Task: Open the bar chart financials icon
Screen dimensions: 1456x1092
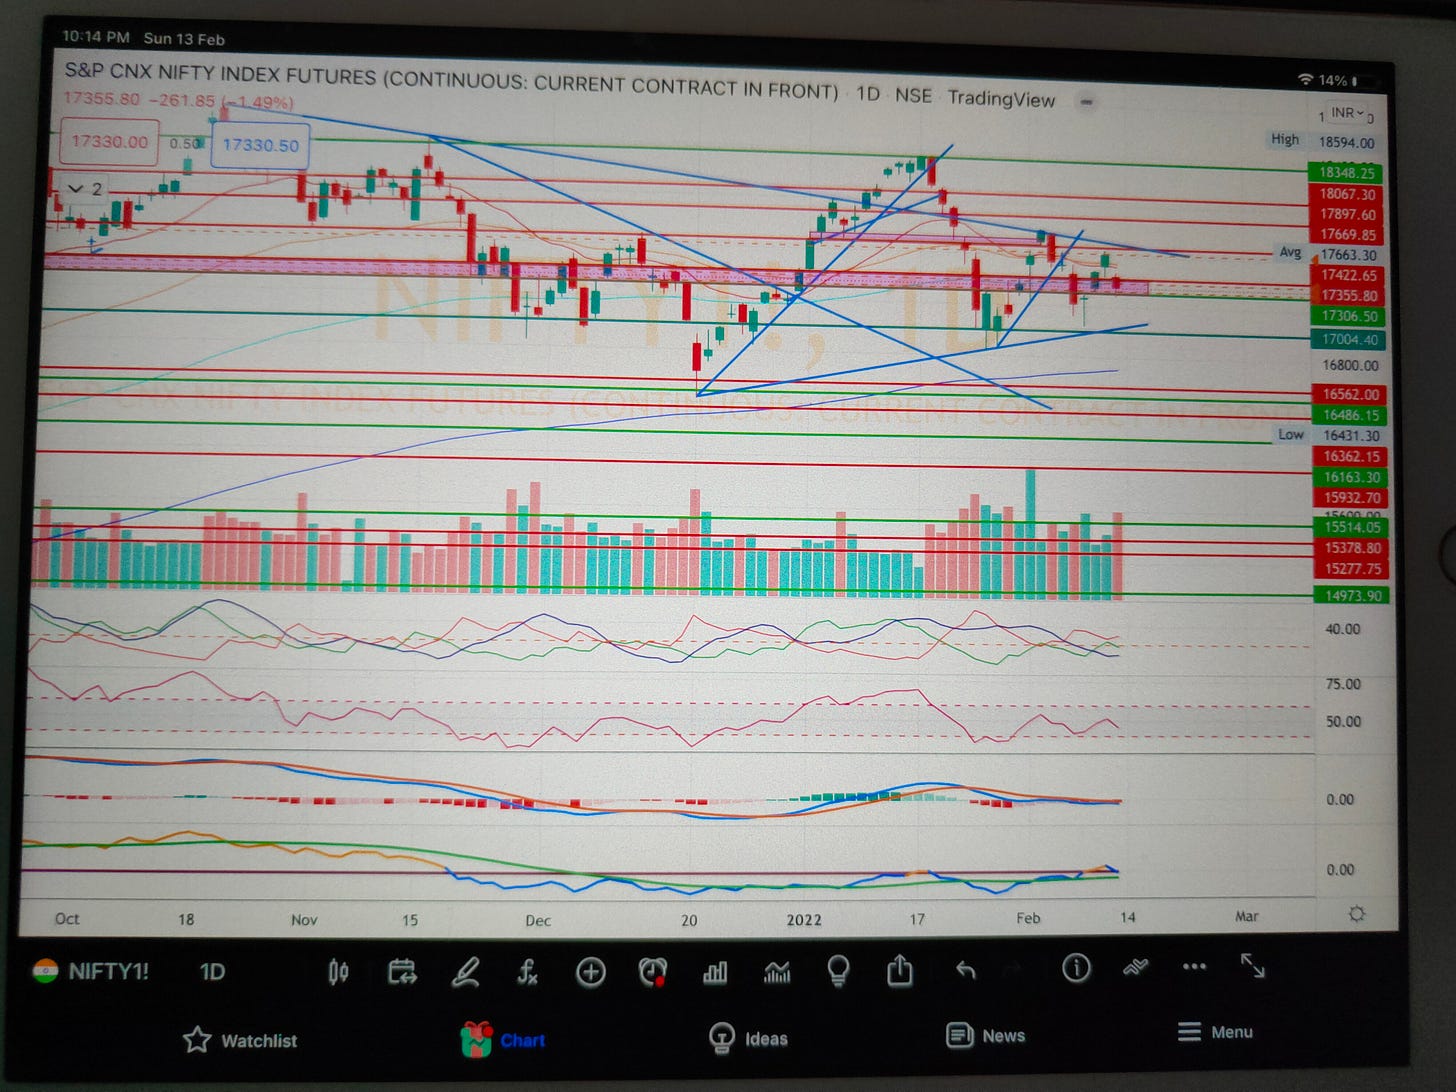Action: (x=715, y=972)
